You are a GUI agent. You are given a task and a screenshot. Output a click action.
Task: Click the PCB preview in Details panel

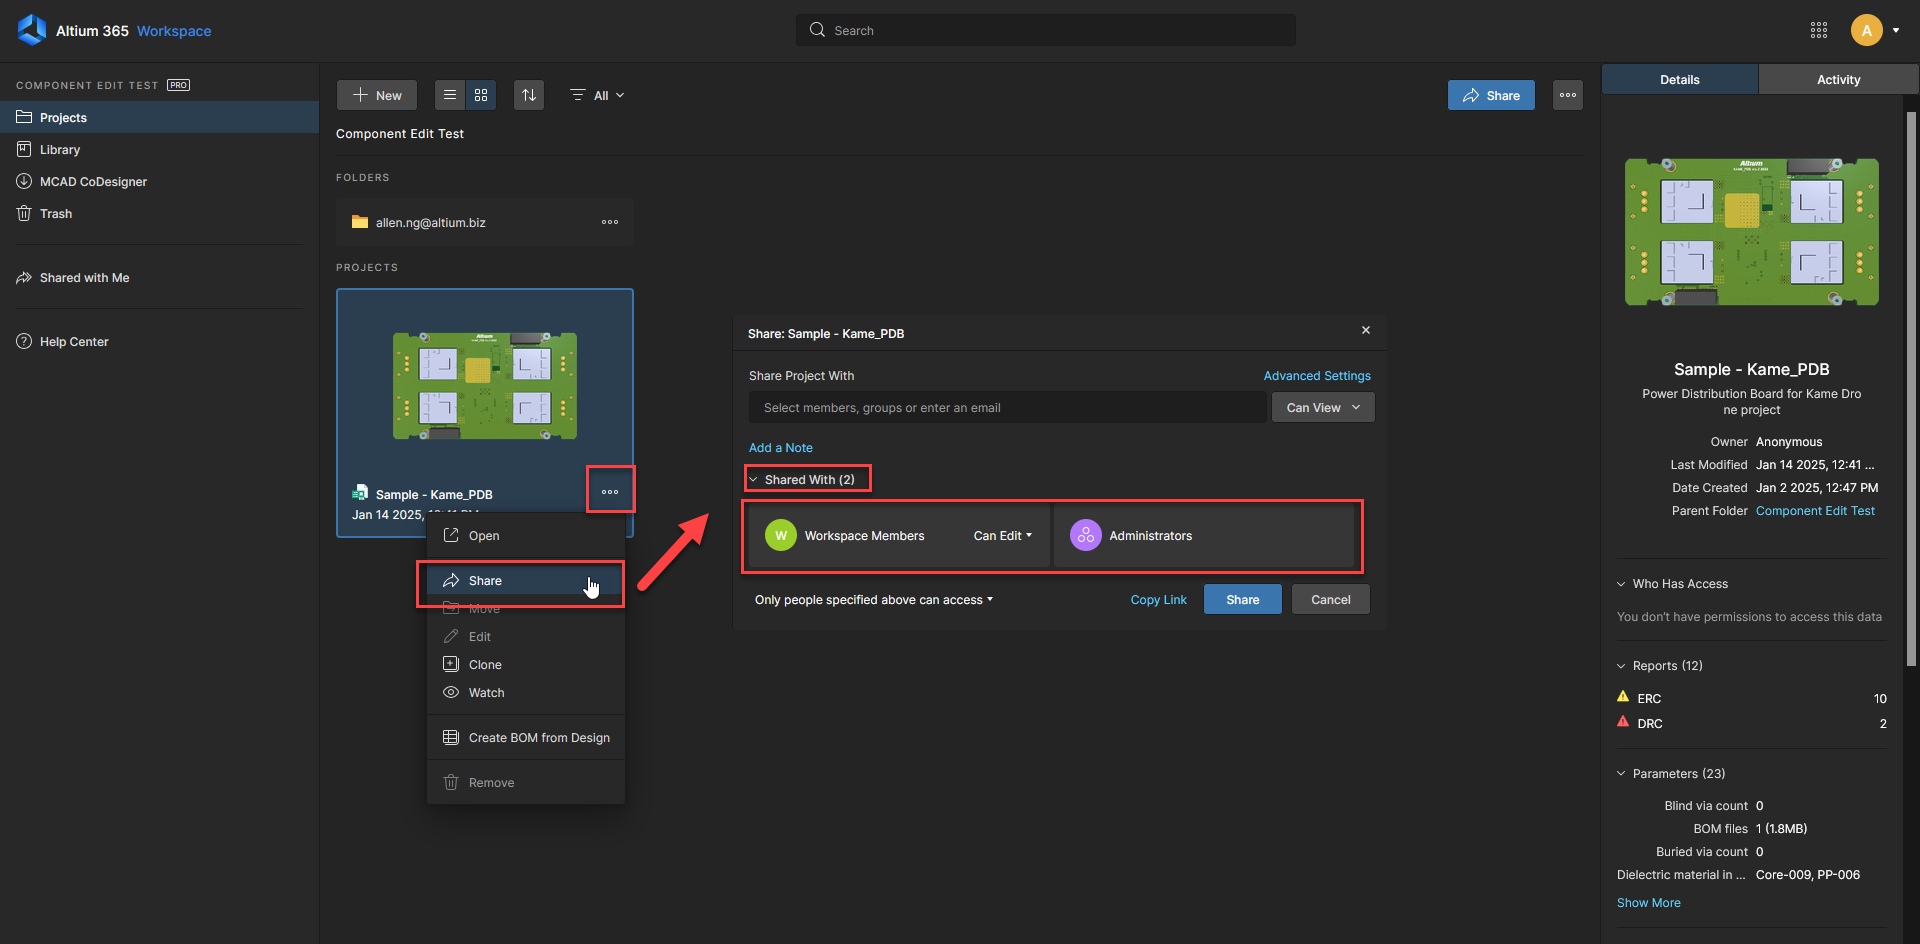[x=1751, y=232]
